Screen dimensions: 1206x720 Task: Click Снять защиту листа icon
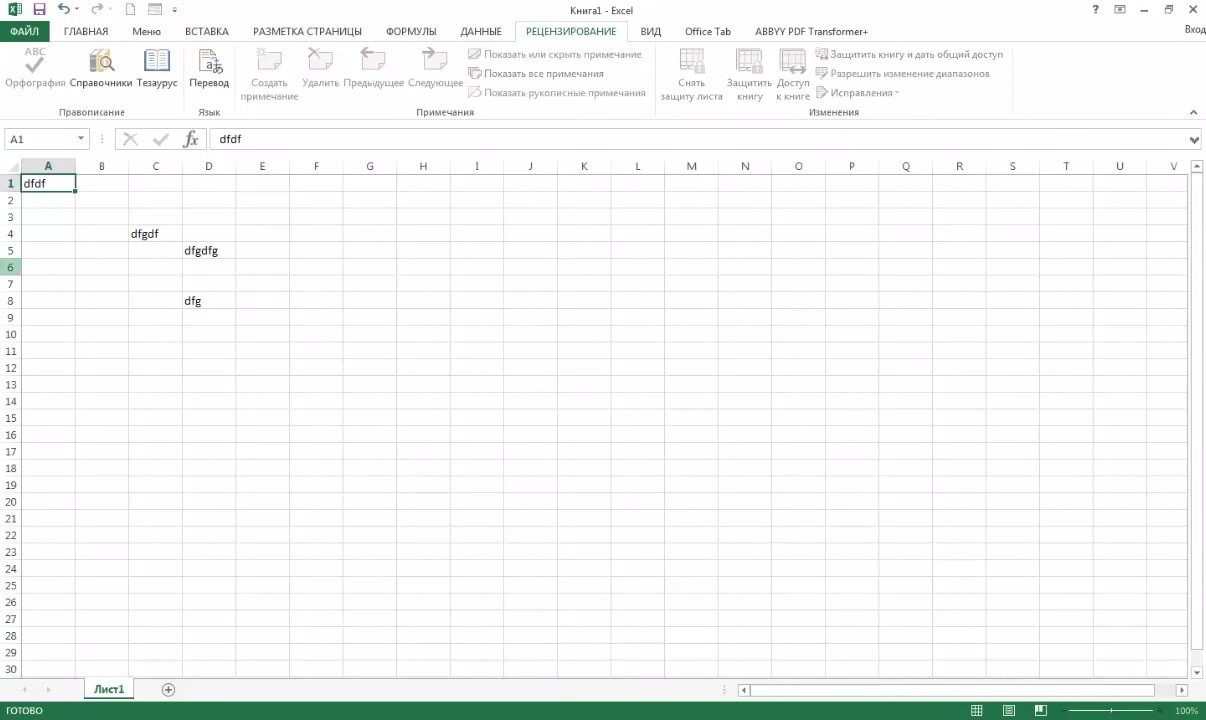(x=691, y=74)
